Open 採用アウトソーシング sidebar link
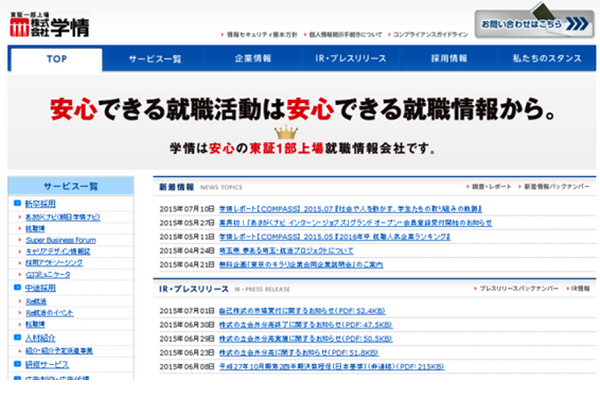This screenshot has height=398, width=600. (54, 263)
